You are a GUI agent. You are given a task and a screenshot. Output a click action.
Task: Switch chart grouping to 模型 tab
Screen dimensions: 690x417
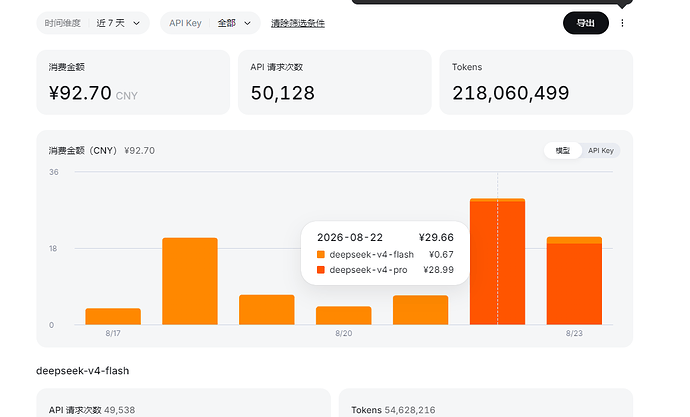(562, 150)
